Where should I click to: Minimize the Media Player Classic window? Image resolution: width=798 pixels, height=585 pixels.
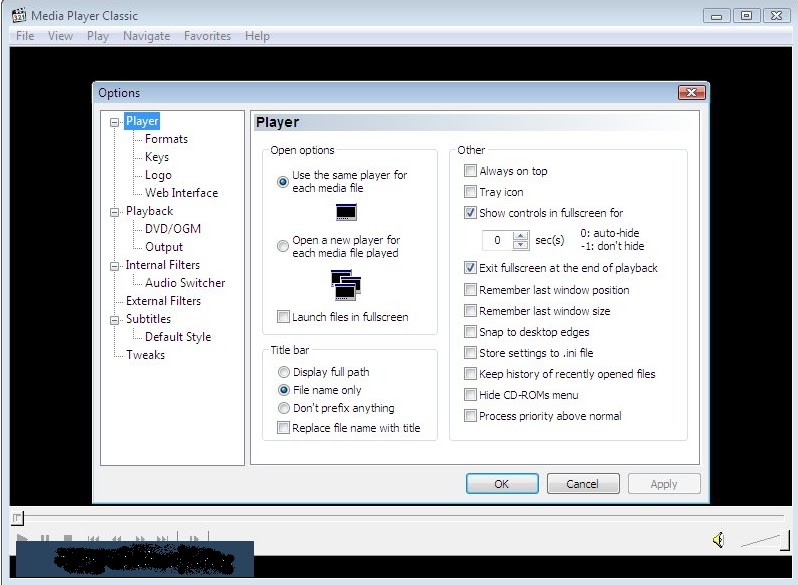tap(717, 16)
